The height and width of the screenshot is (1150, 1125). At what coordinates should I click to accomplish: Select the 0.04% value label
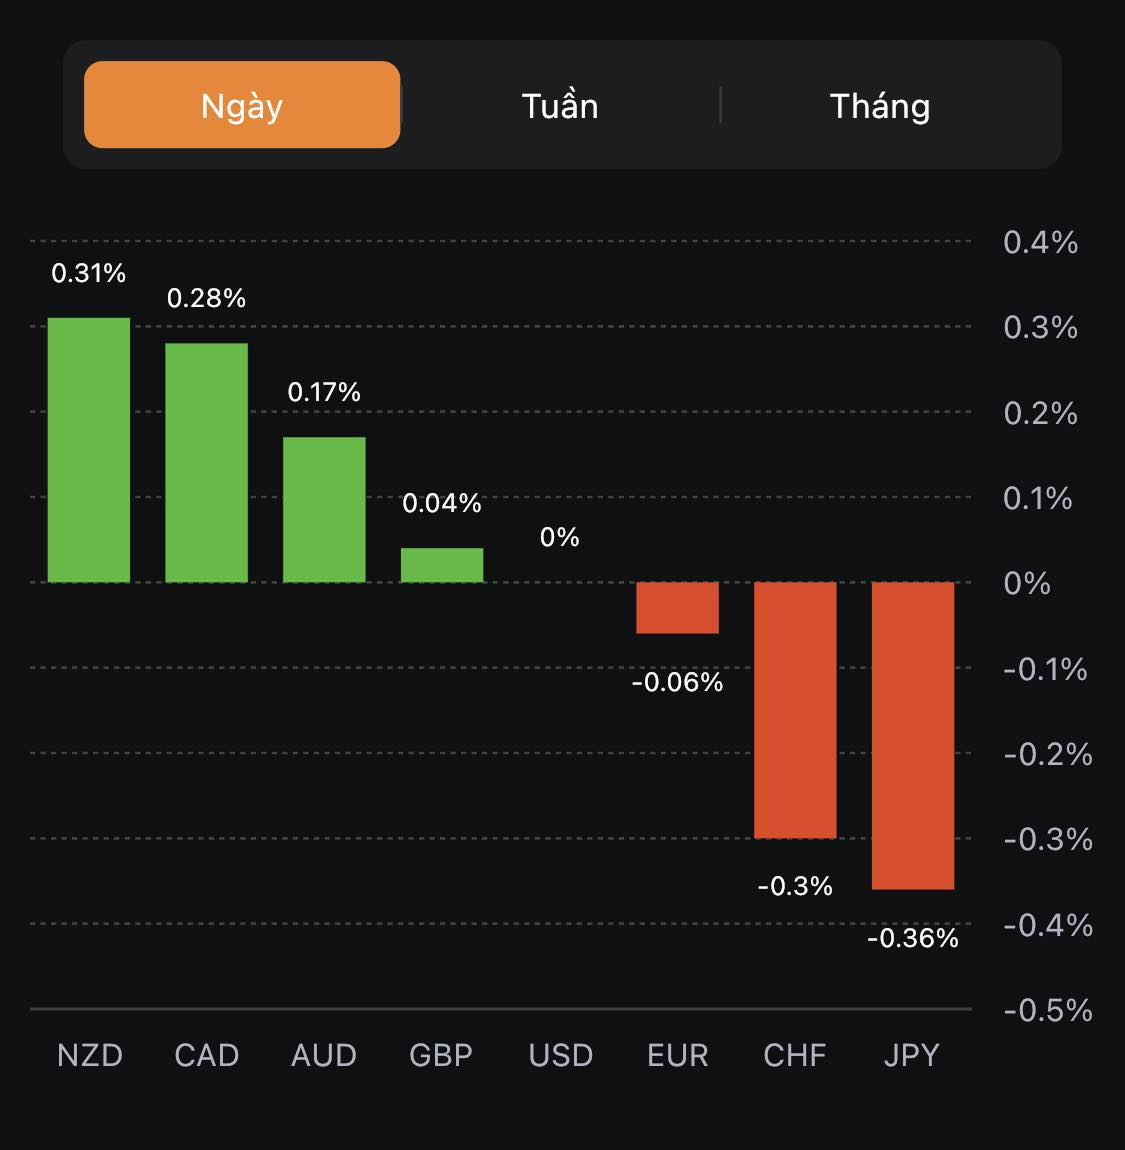(x=442, y=503)
